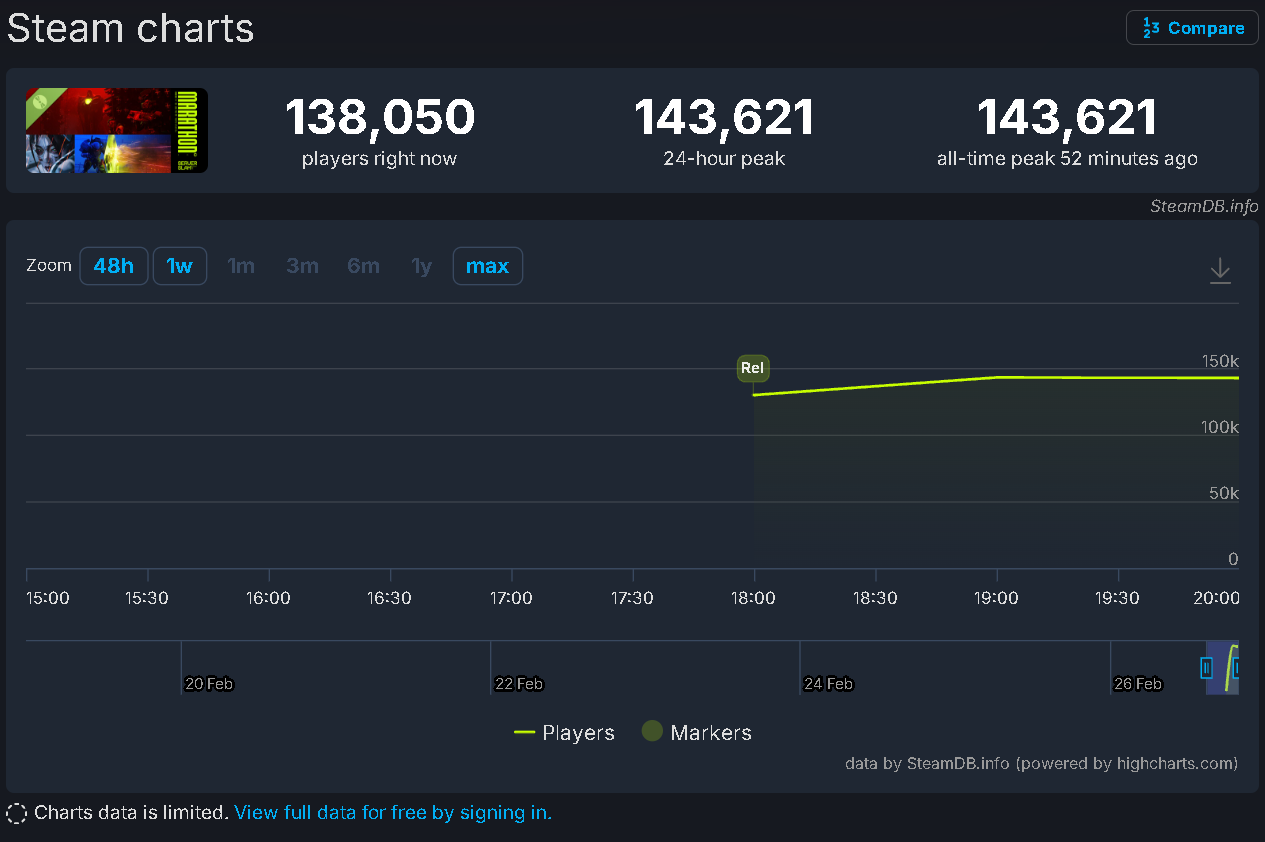Open the Marathon game thumbnail image
Screen dimensions: 1265x842
click(x=117, y=130)
